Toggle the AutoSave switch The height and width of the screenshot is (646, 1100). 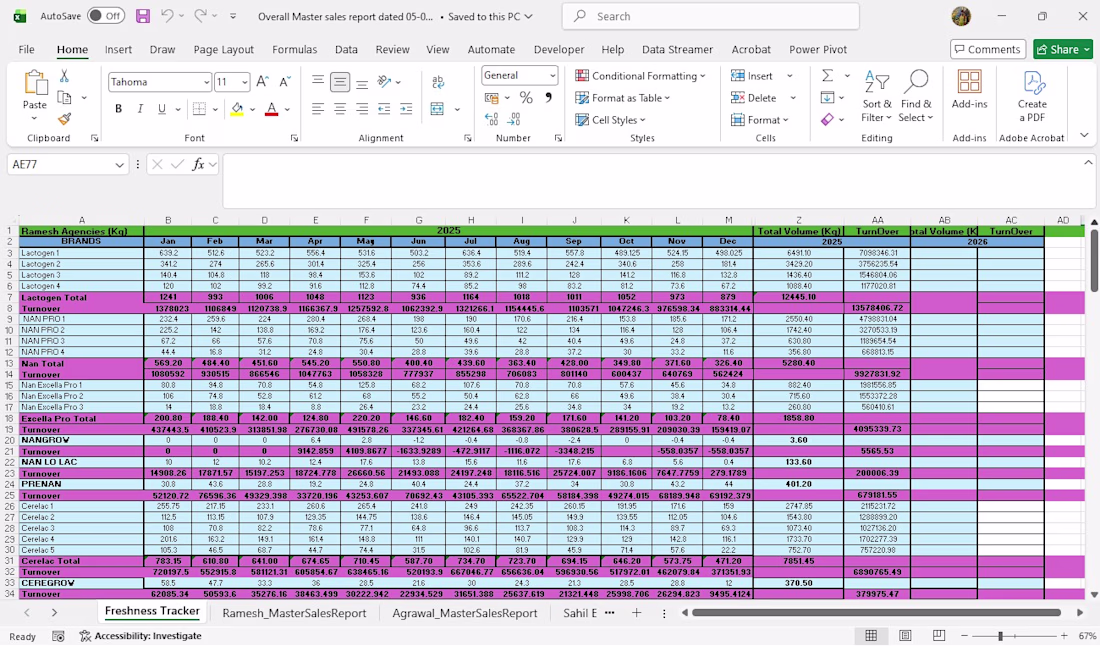pyautogui.click(x=106, y=16)
